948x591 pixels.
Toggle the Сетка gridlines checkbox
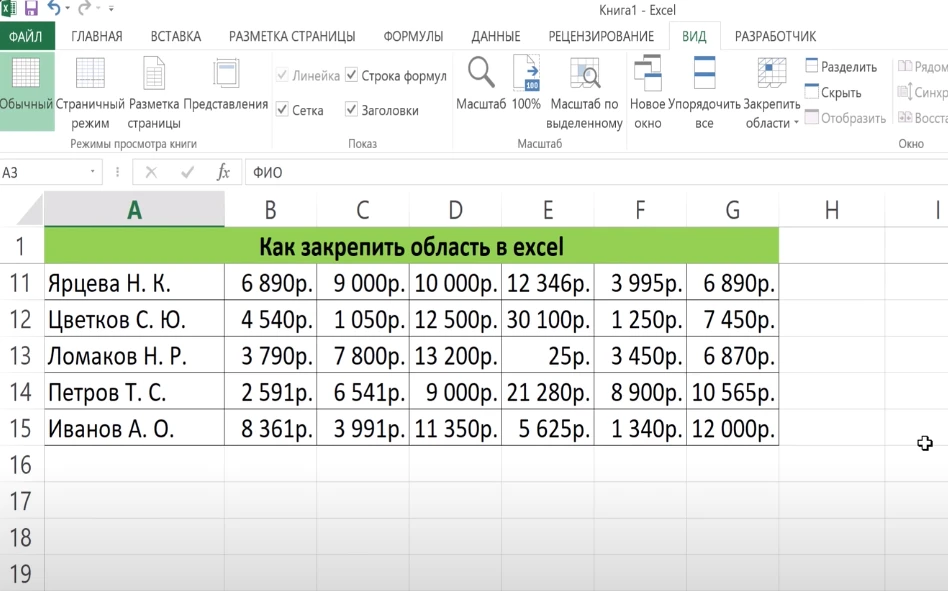pyautogui.click(x=283, y=110)
